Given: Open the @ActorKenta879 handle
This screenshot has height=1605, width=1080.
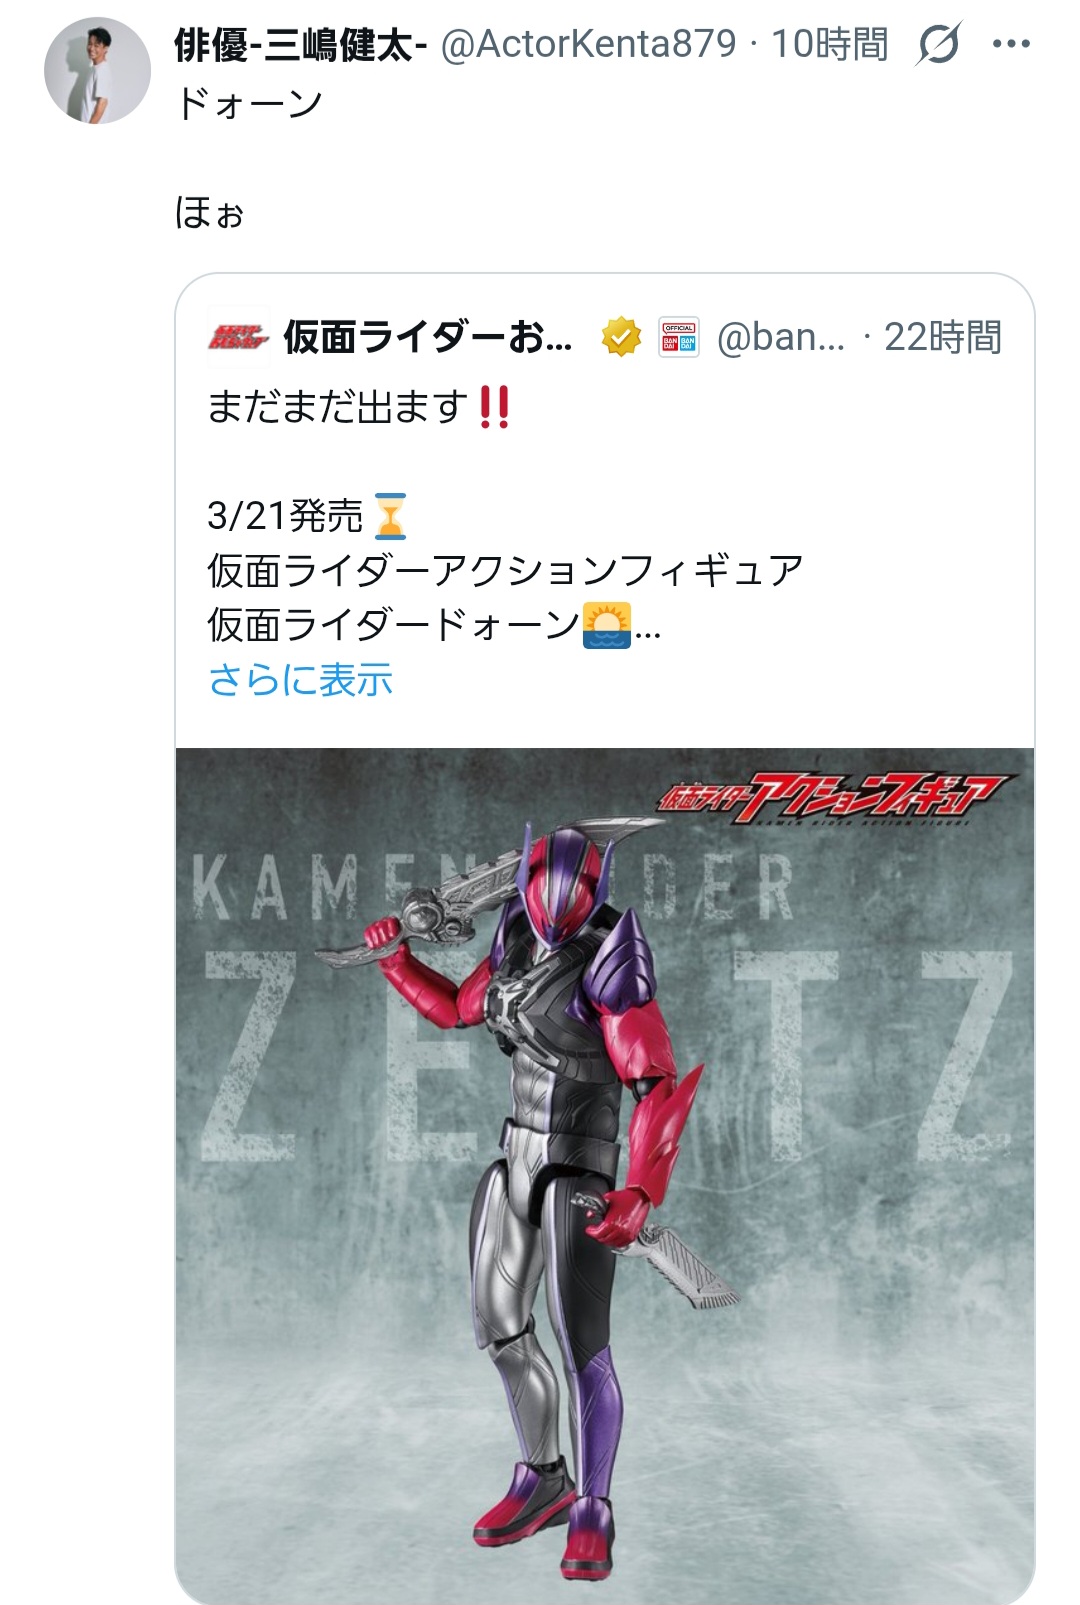Looking at the screenshot, I should (x=588, y=44).
